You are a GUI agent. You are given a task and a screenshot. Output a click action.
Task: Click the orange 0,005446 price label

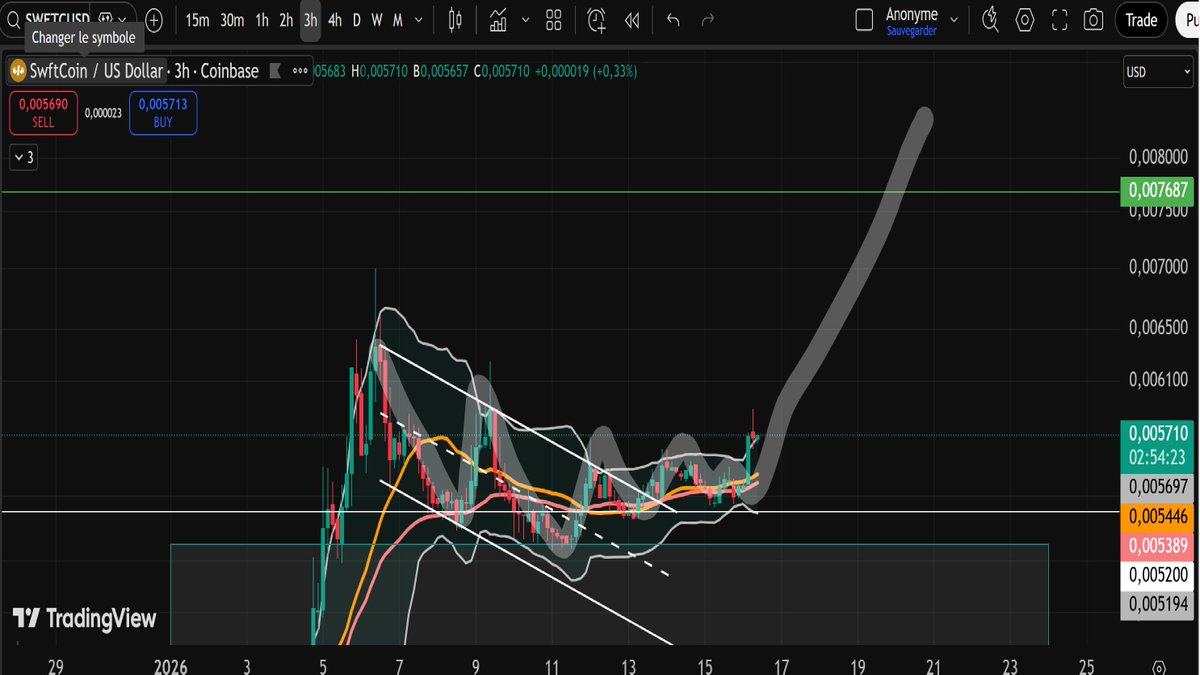tap(1159, 517)
